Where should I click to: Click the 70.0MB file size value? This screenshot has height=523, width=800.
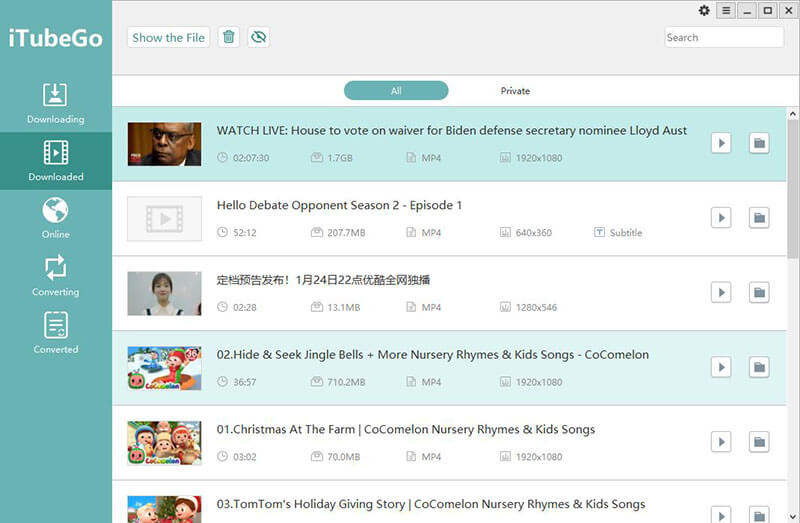[x=344, y=457]
